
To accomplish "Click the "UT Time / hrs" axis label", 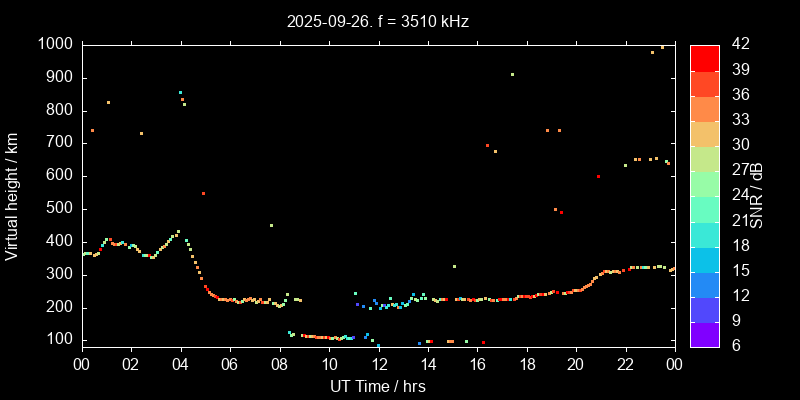I will [378, 386].
